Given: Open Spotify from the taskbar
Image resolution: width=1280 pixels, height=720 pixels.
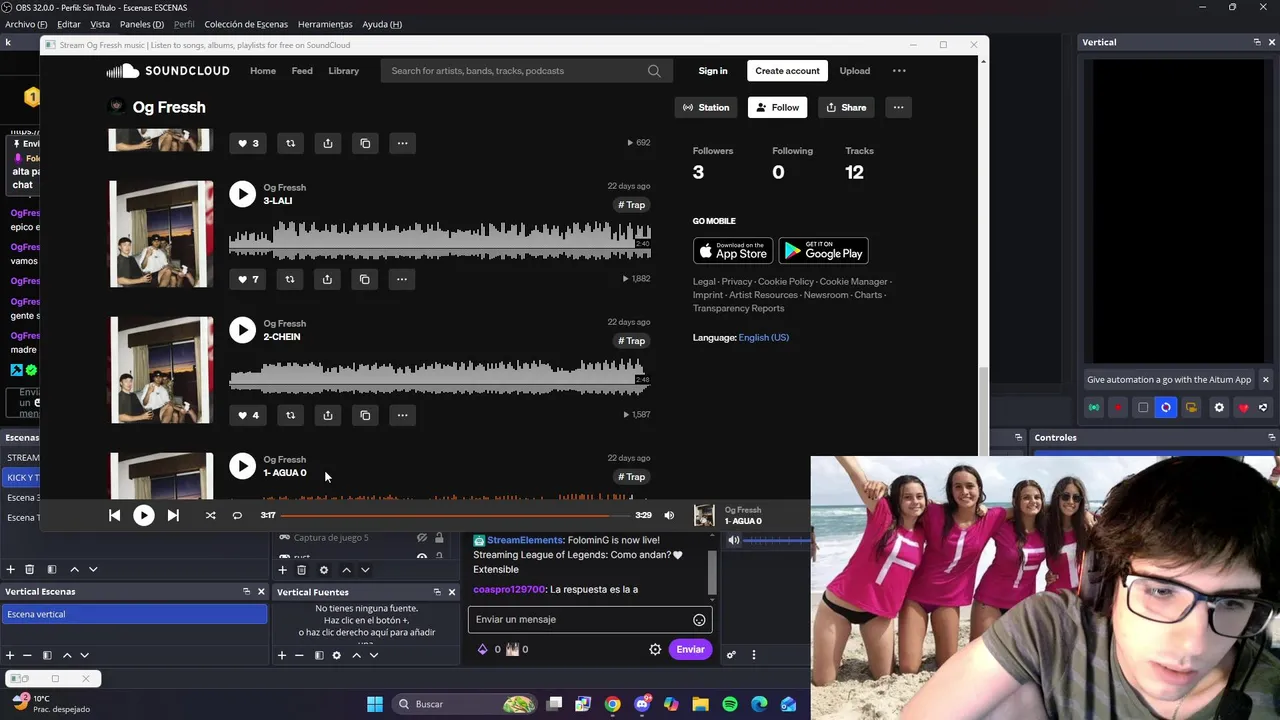Looking at the screenshot, I should pos(730,704).
